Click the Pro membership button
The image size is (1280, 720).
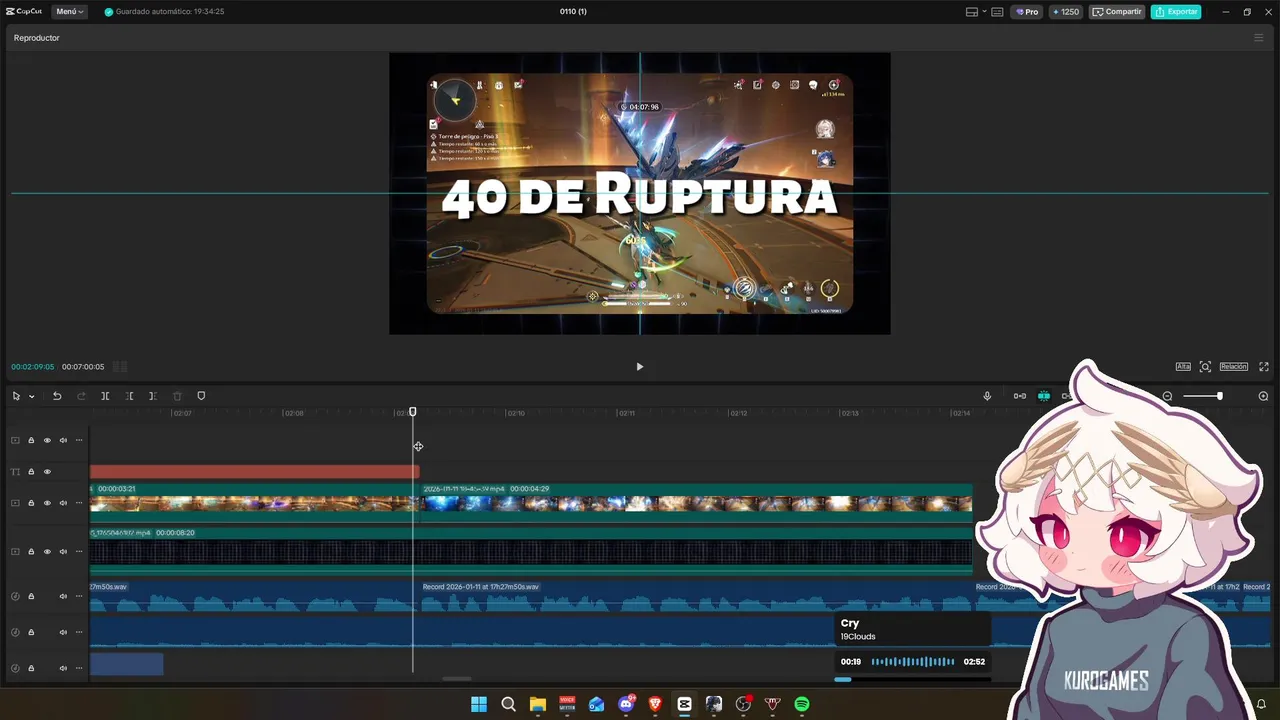click(x=1027, y=12)
